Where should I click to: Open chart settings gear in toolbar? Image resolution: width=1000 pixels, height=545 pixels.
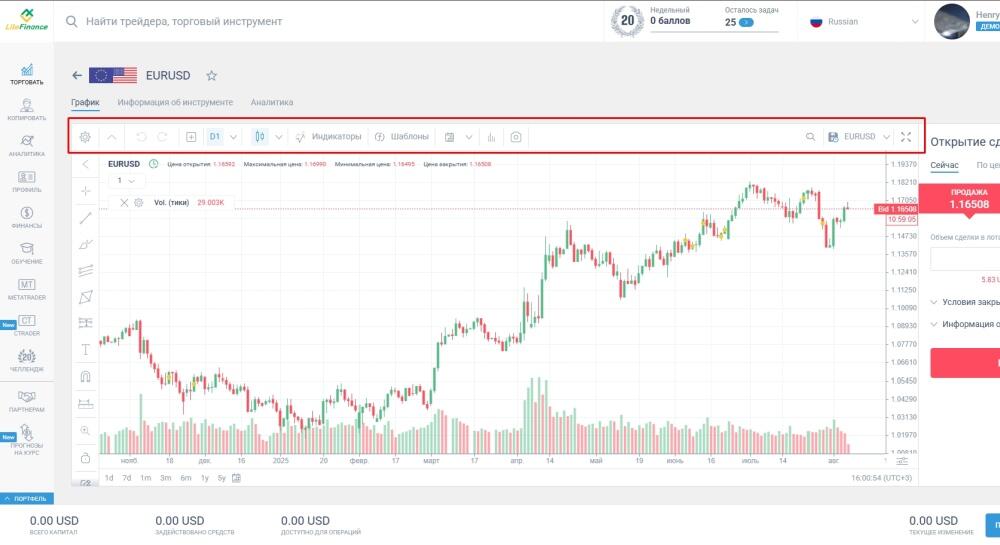[85, 137]
